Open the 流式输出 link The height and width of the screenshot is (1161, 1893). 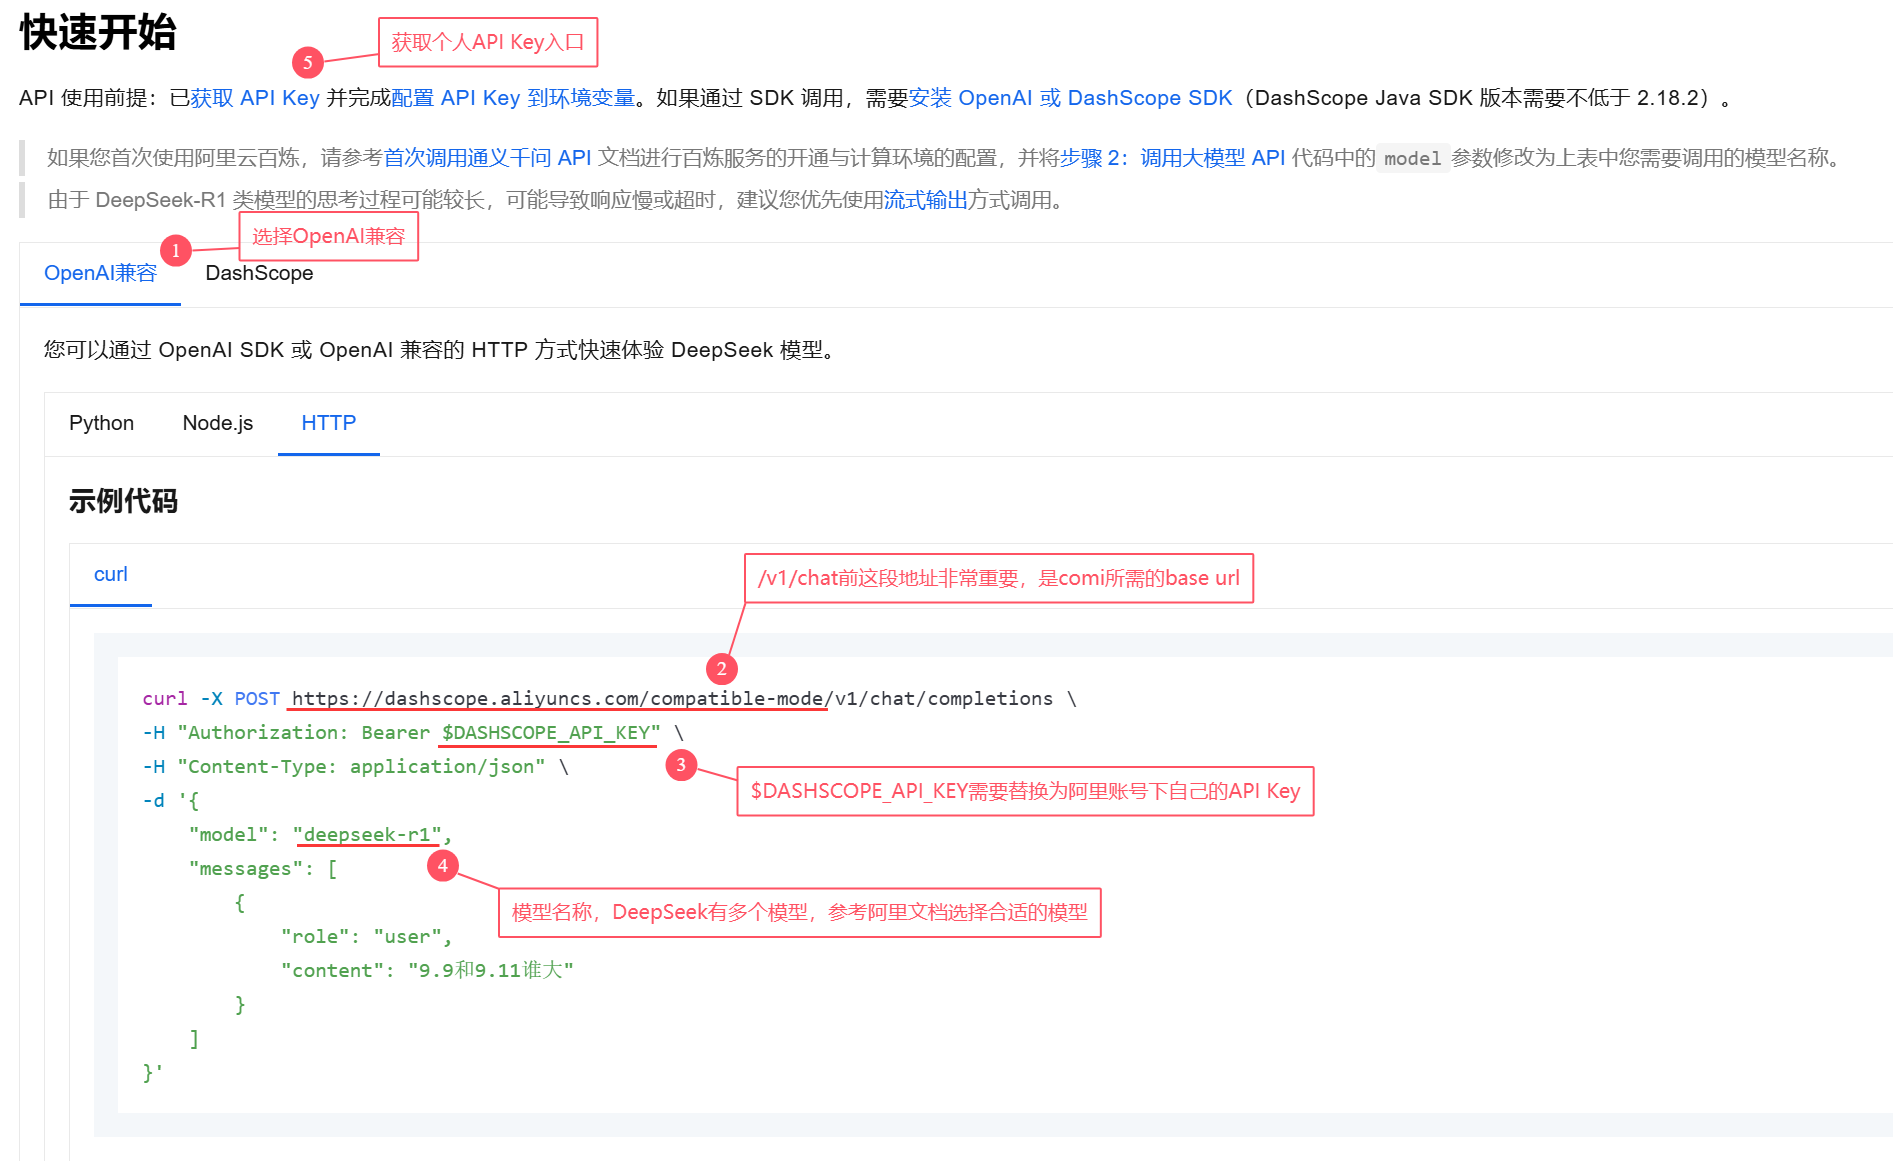coord(925,200)
